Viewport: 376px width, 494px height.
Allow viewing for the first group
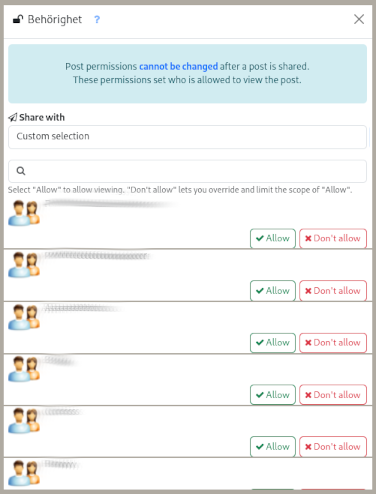point(273,238)
